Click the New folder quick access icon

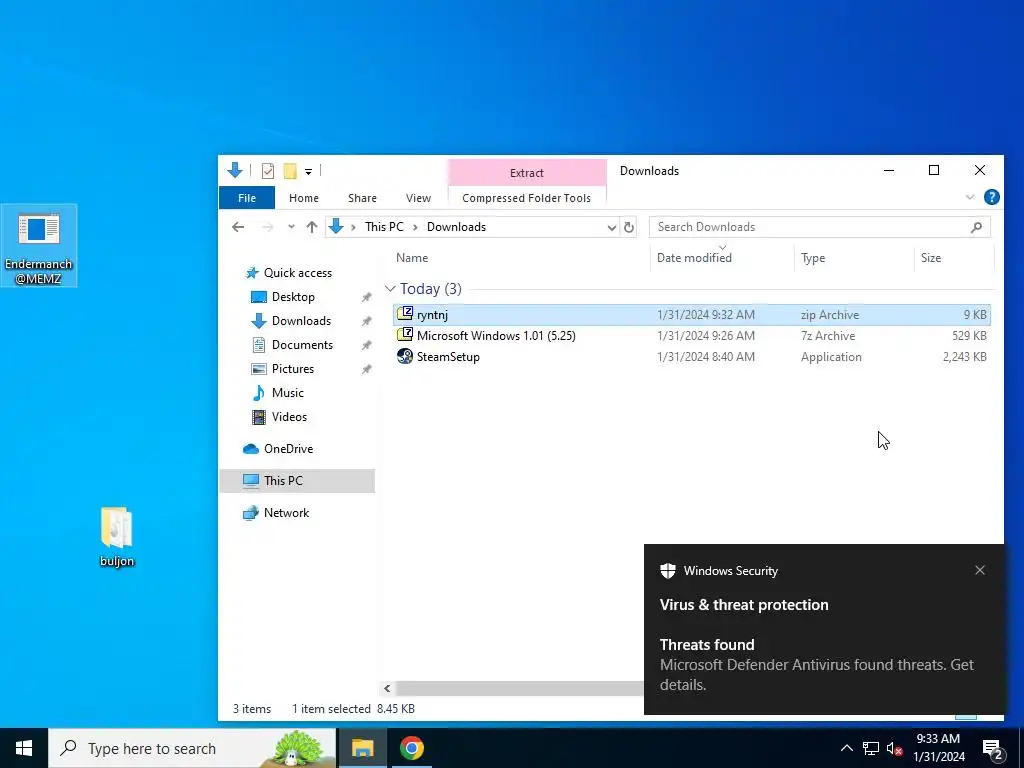pos(290,171)
